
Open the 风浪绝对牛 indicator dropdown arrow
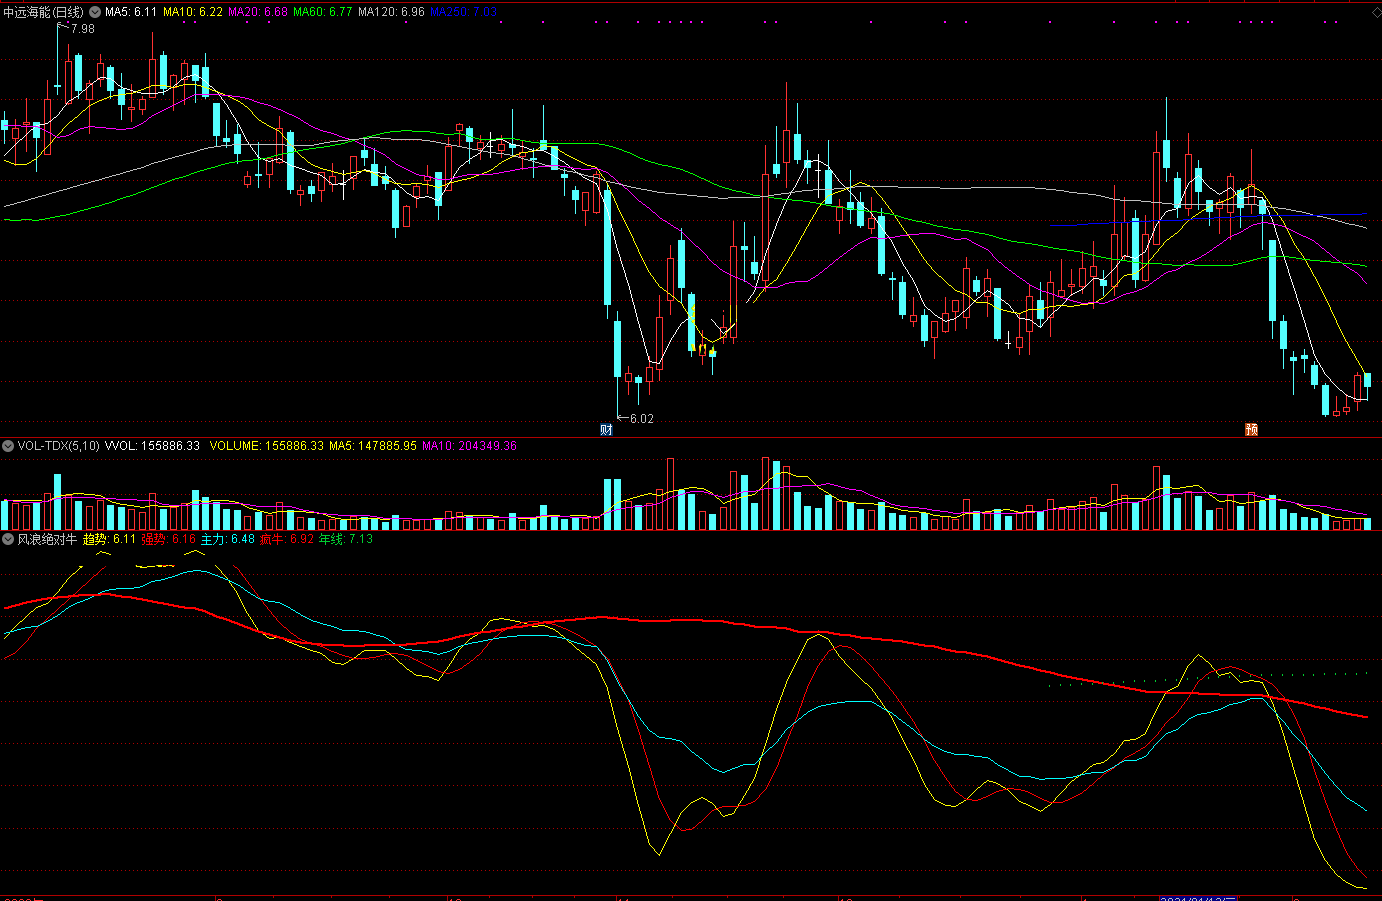tap(8, 539)
